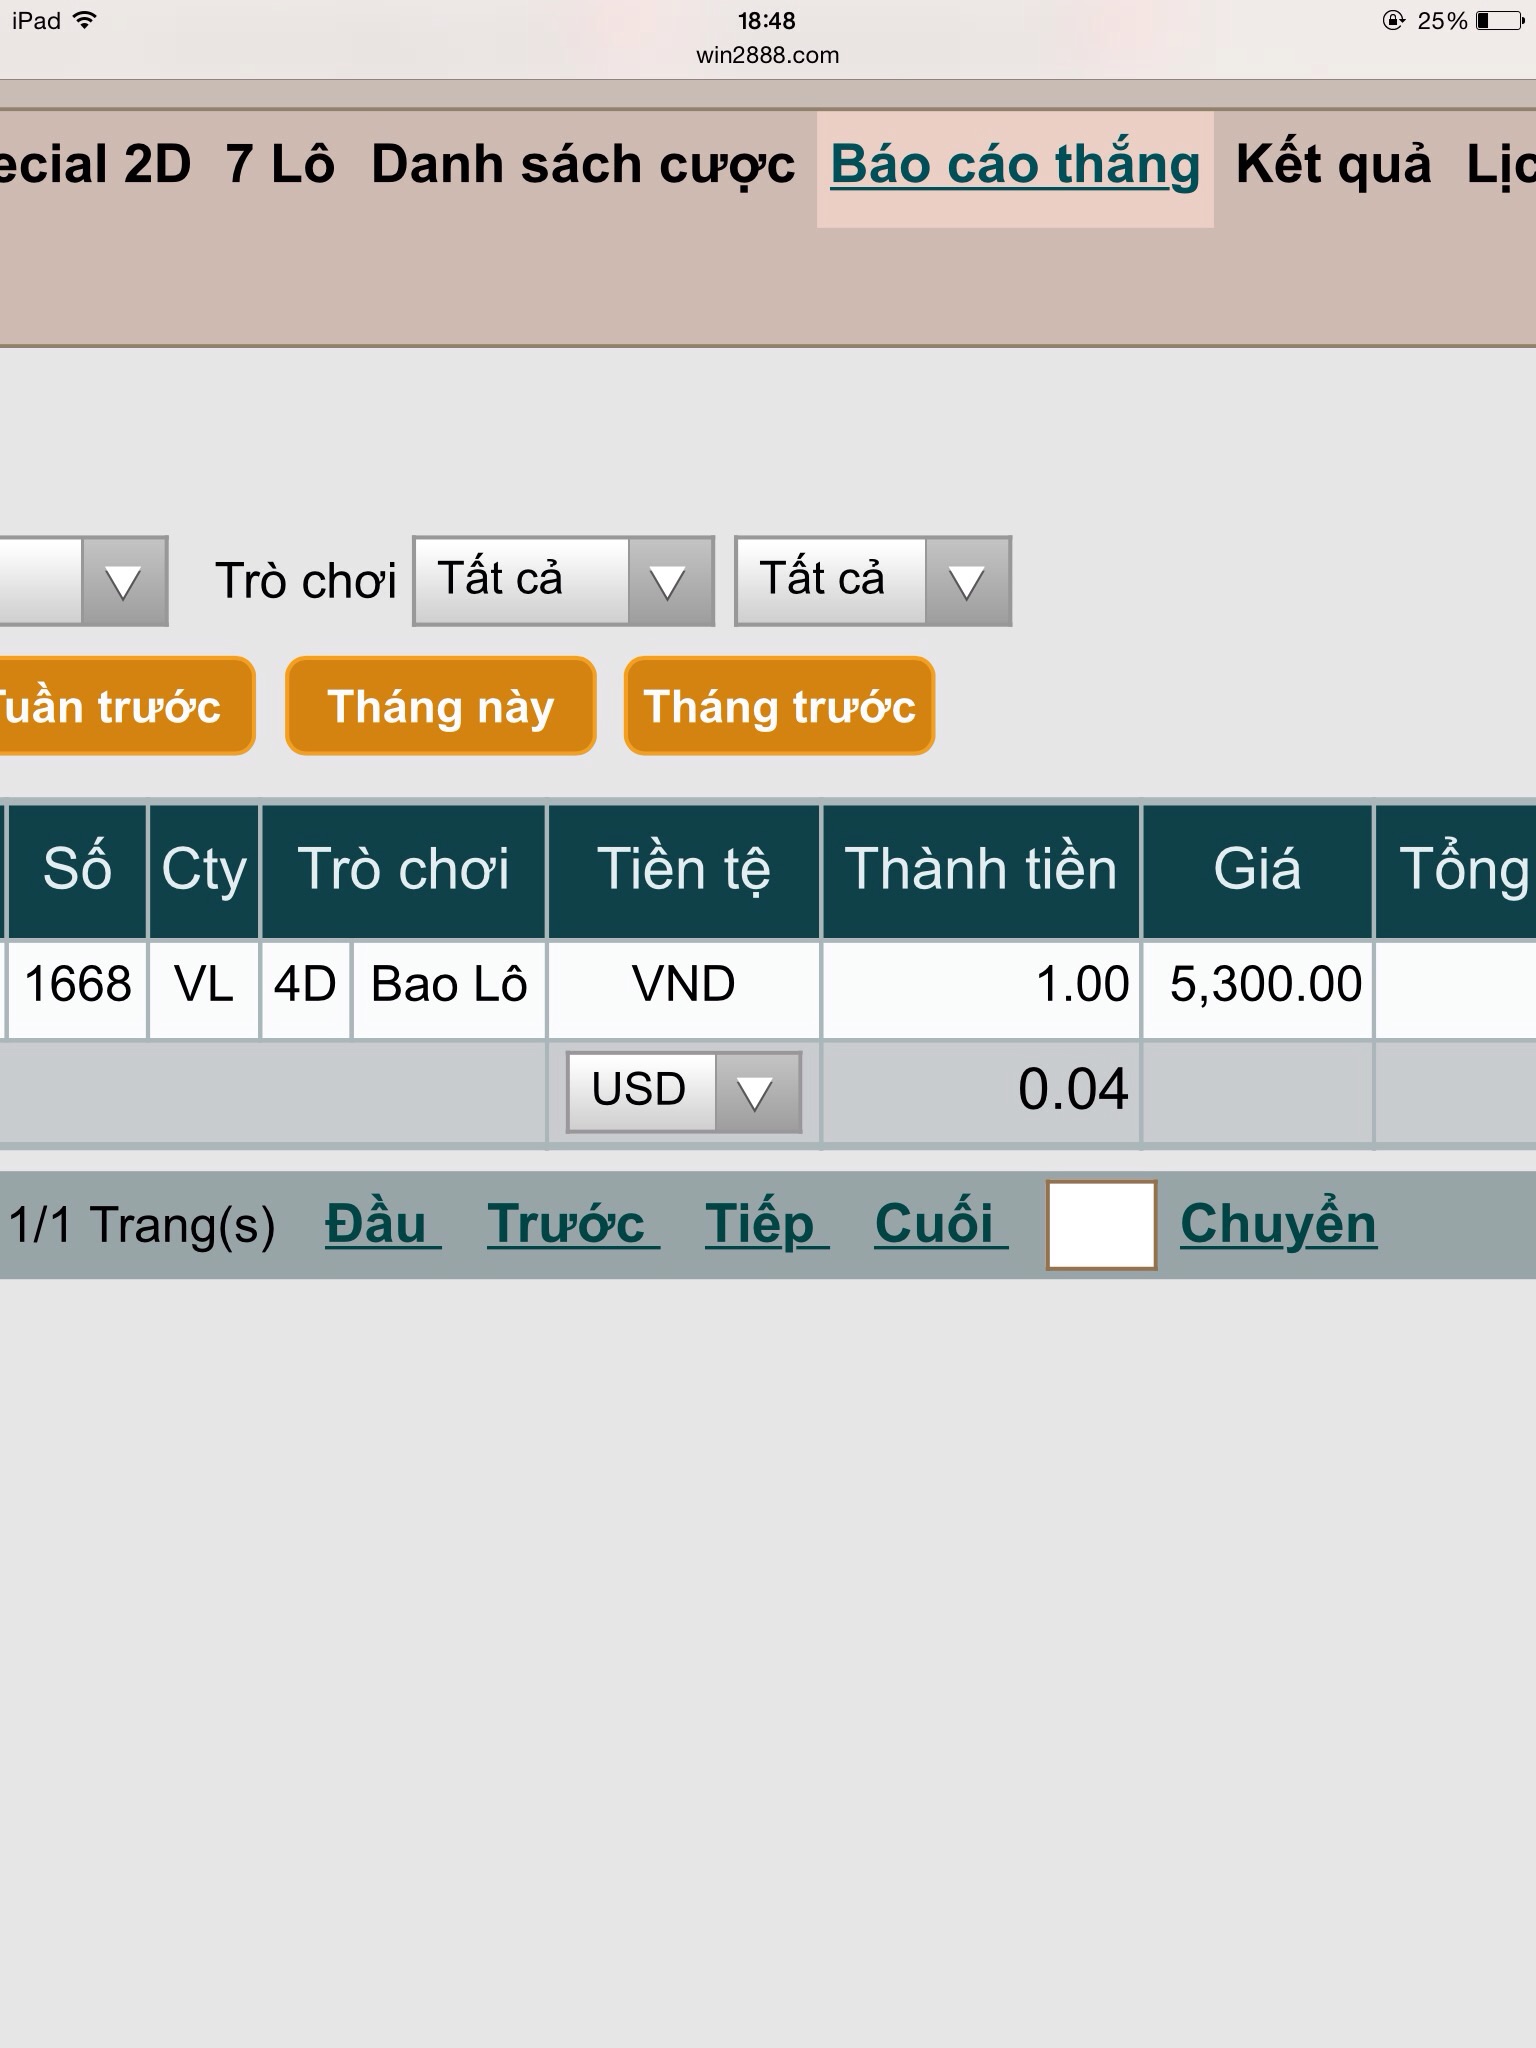The height and width of the screenshot is (2048, 1536).
Task: Open the 7 Lô menu item
Action: (280, 166)
